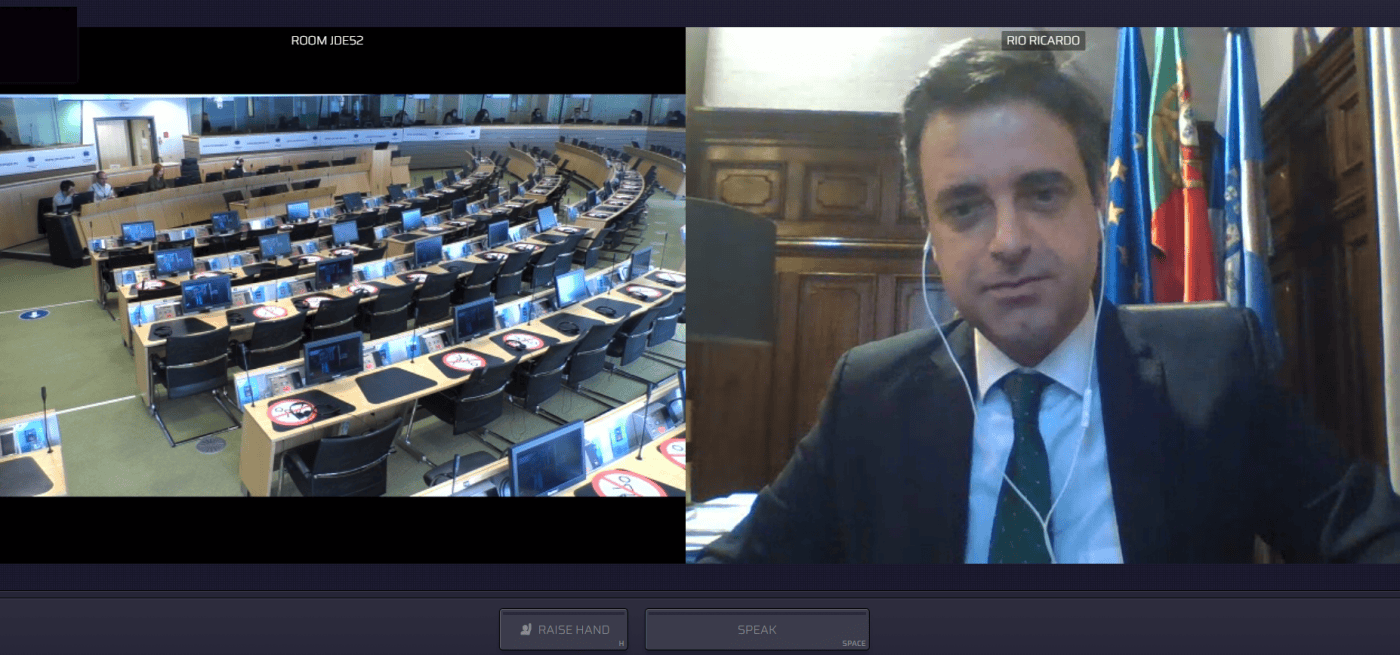Select the ROOM JDE52 title label

[x=327, y=41]
